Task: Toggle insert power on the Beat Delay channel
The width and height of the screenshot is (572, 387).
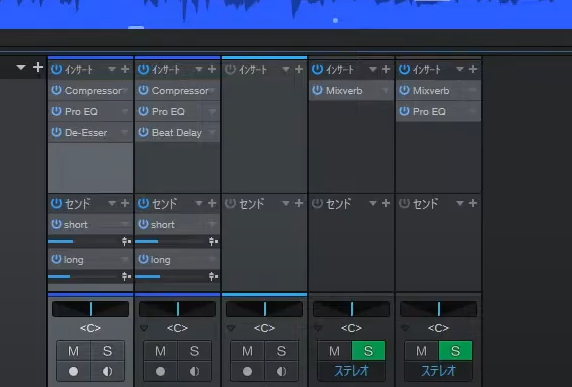Action: [143, 69]
